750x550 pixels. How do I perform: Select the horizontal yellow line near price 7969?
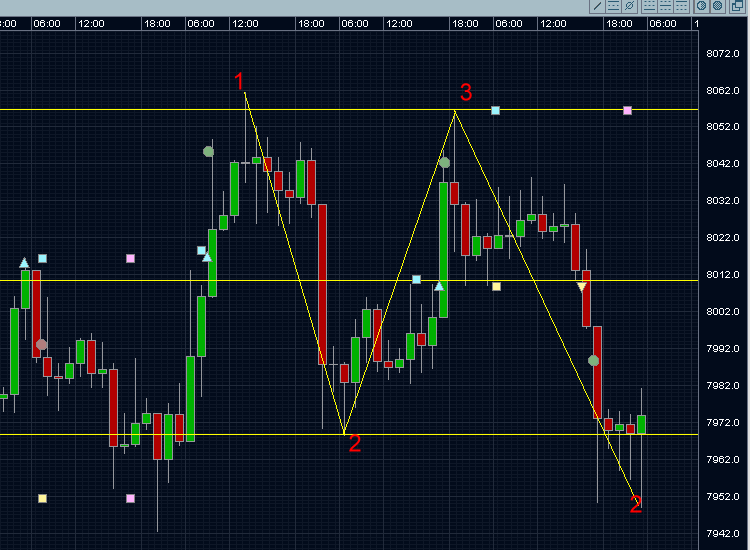[349, 434]
